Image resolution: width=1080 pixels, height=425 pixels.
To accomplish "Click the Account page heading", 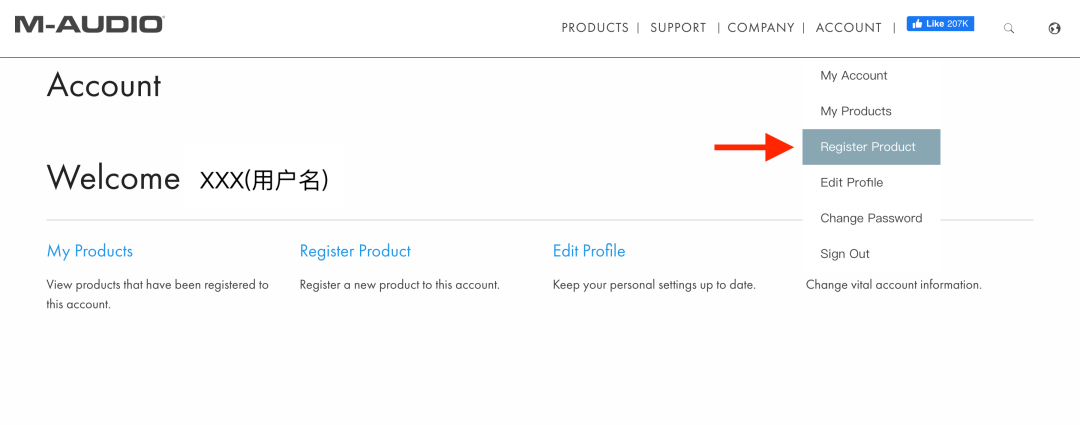I will tap(104, 86).
